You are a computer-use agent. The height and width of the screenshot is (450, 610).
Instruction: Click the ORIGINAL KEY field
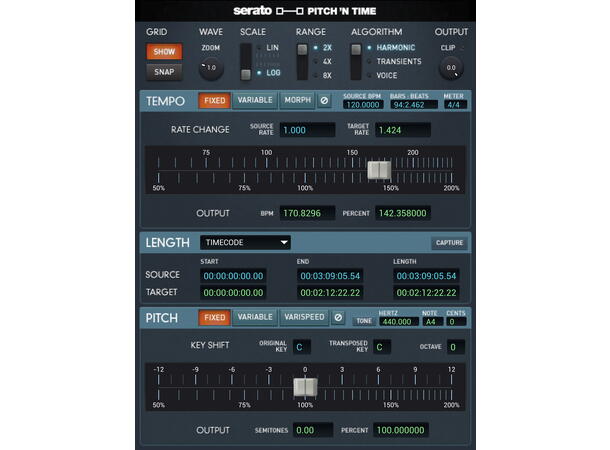coord(301,347)
